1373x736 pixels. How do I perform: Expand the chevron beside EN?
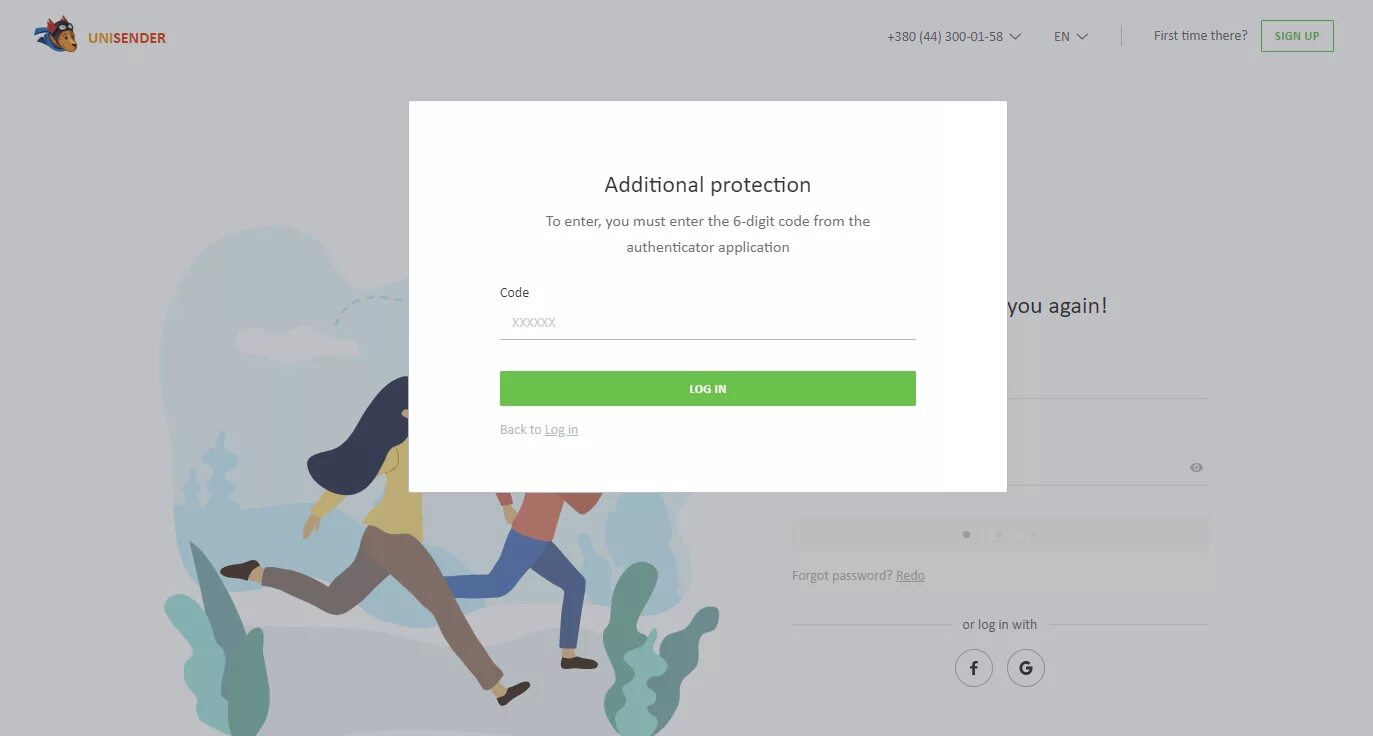[x=1082, y=37]
